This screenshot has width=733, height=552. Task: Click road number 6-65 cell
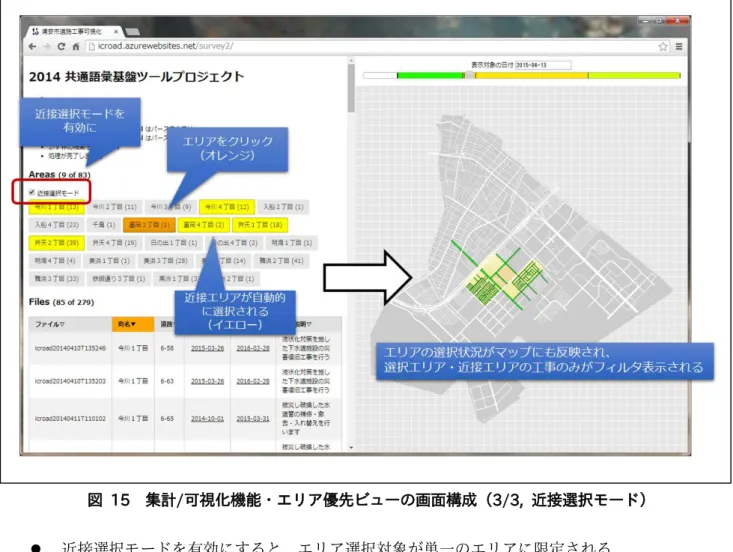(x=167, y=419)
